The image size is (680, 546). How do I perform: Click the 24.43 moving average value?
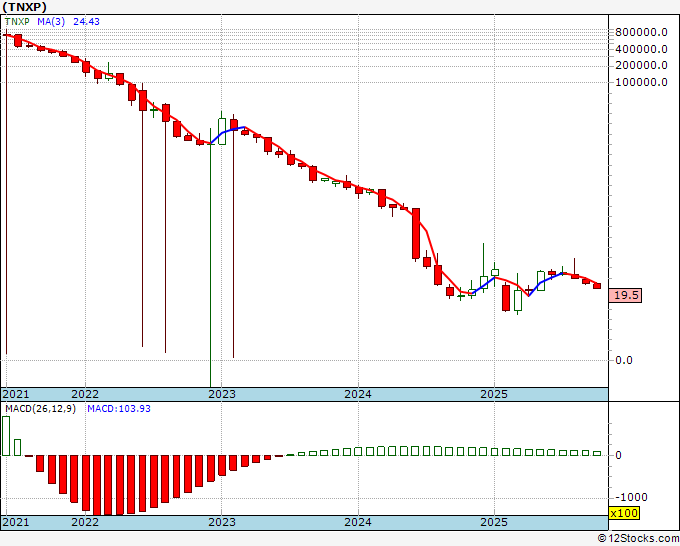coord(86,21)
